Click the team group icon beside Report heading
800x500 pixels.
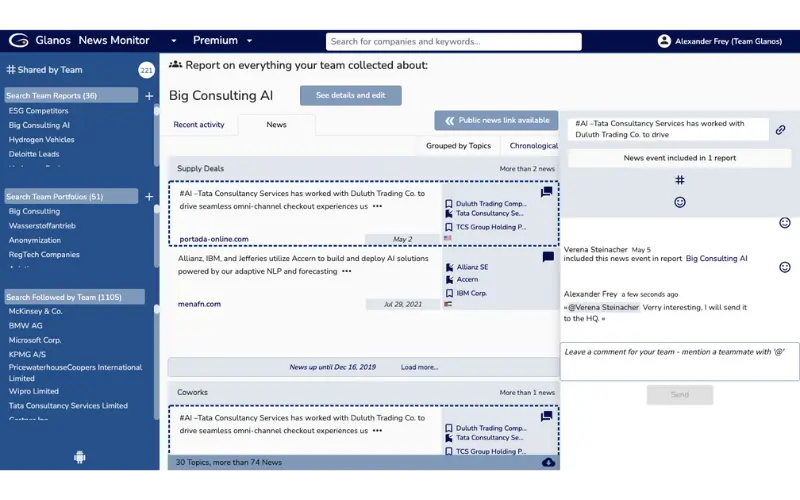click(175, 64)
